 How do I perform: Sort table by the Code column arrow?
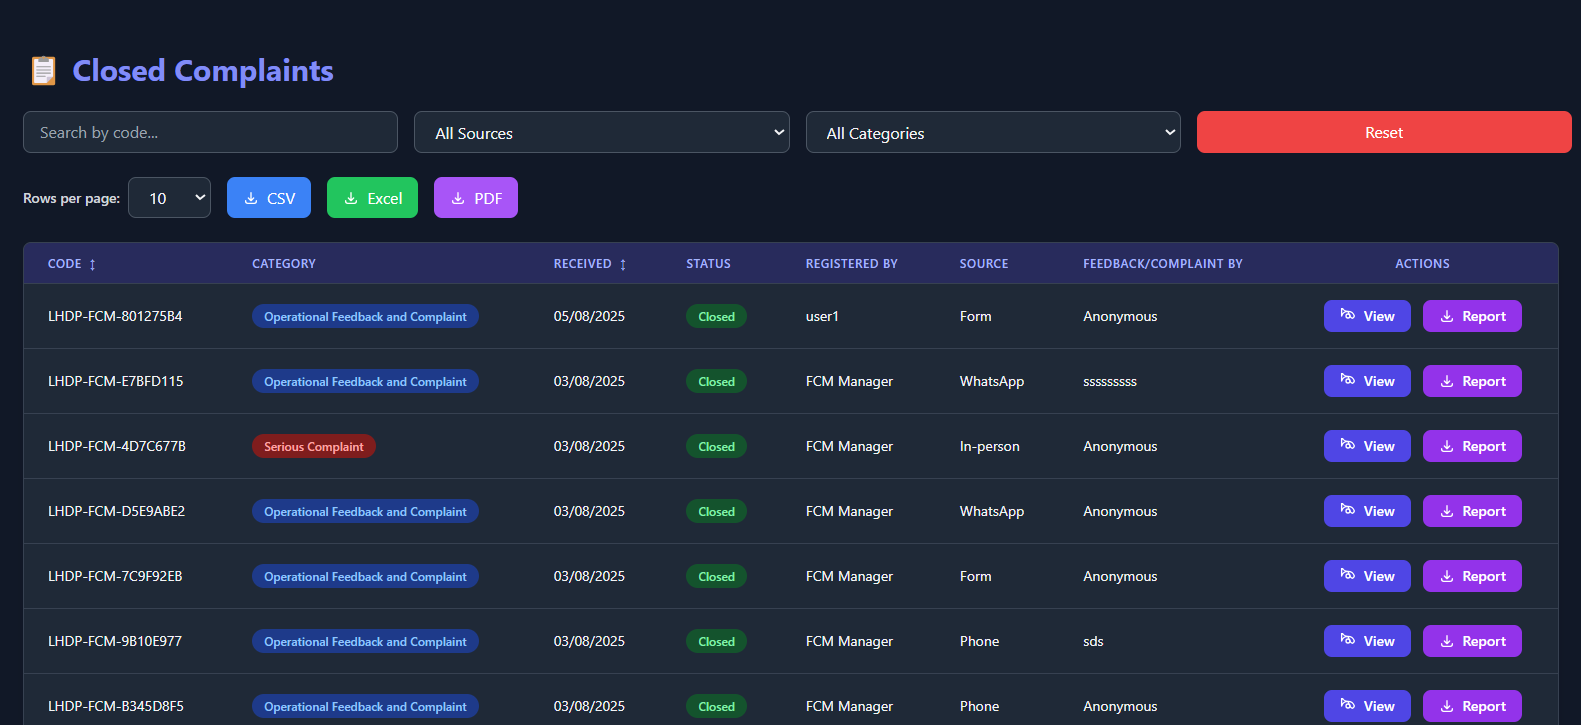(93, 264)
